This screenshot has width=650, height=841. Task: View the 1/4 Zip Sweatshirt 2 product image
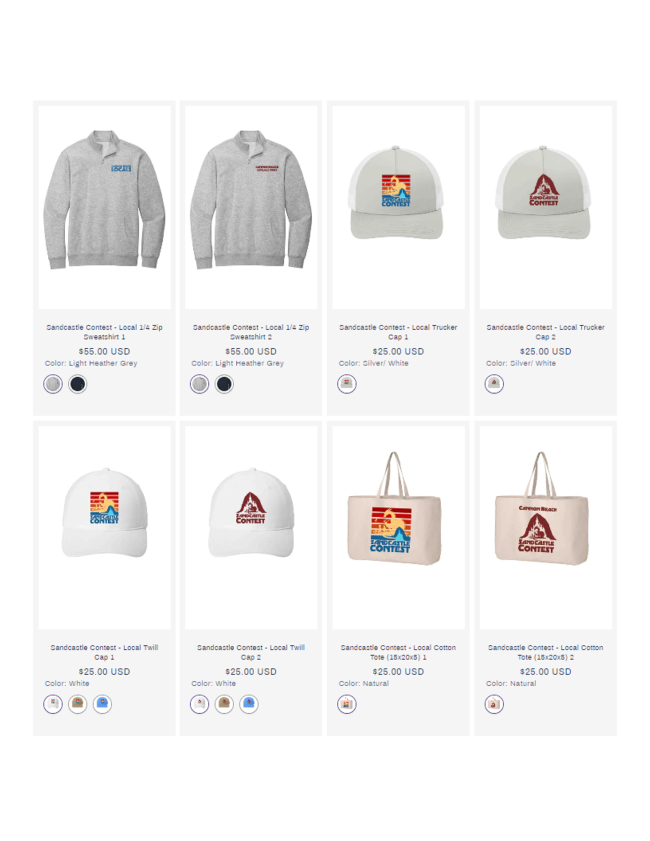[251, 207]
